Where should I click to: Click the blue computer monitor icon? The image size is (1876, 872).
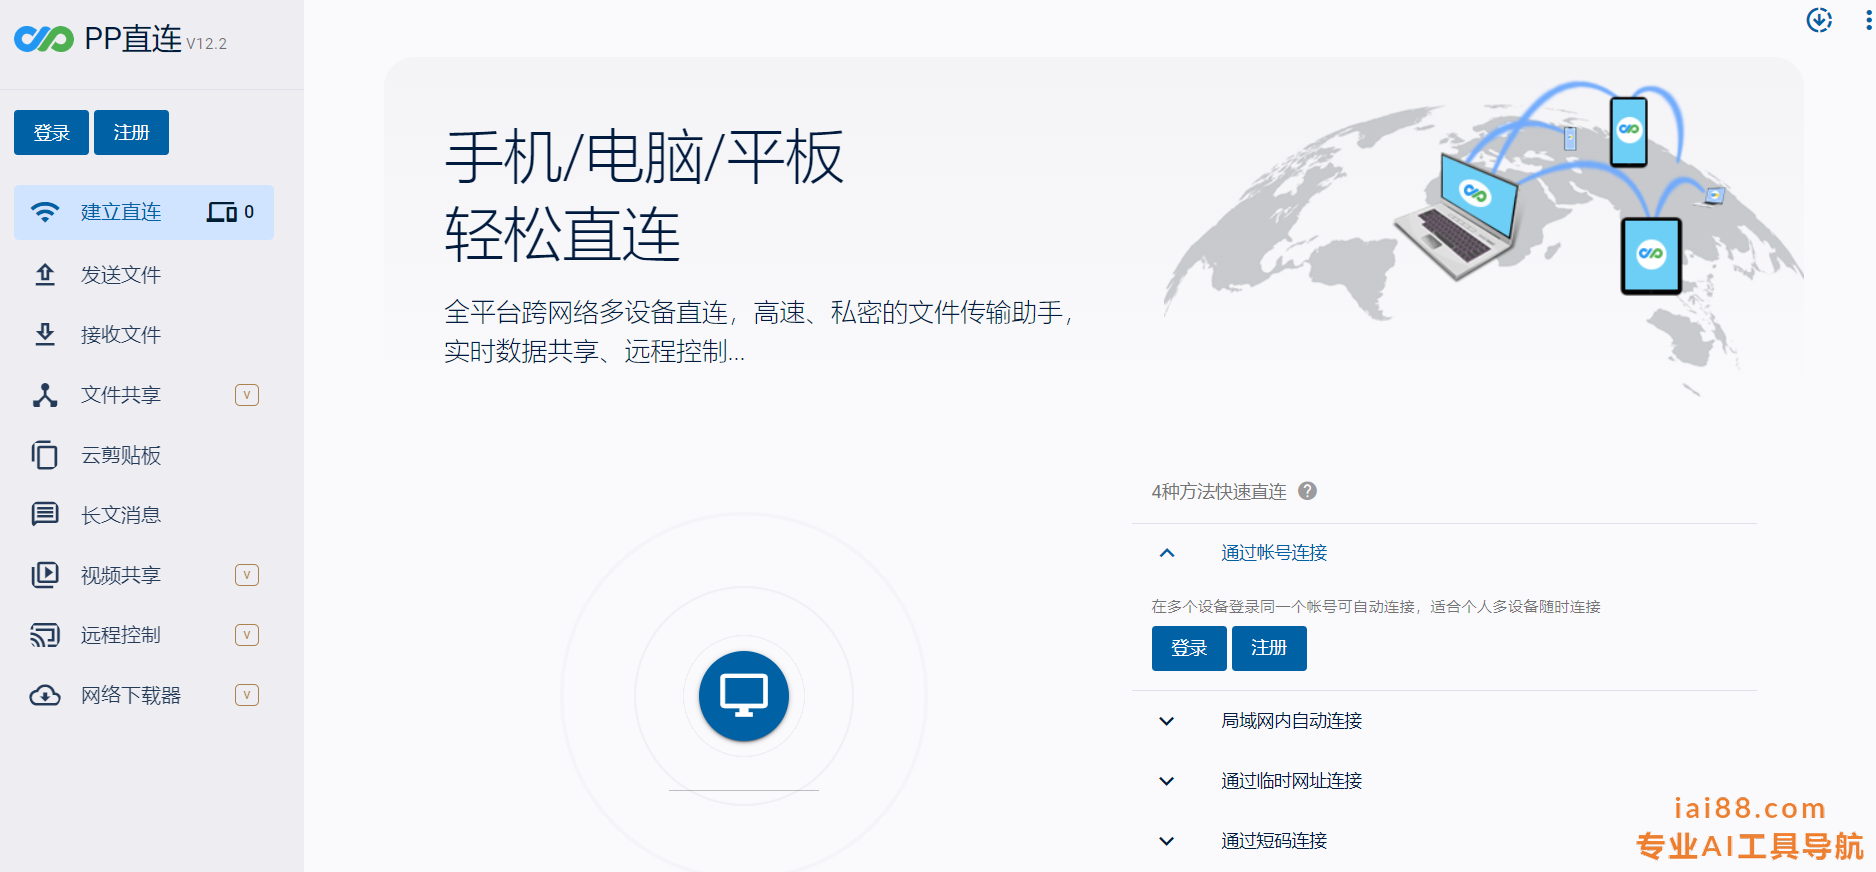(744, 696)
